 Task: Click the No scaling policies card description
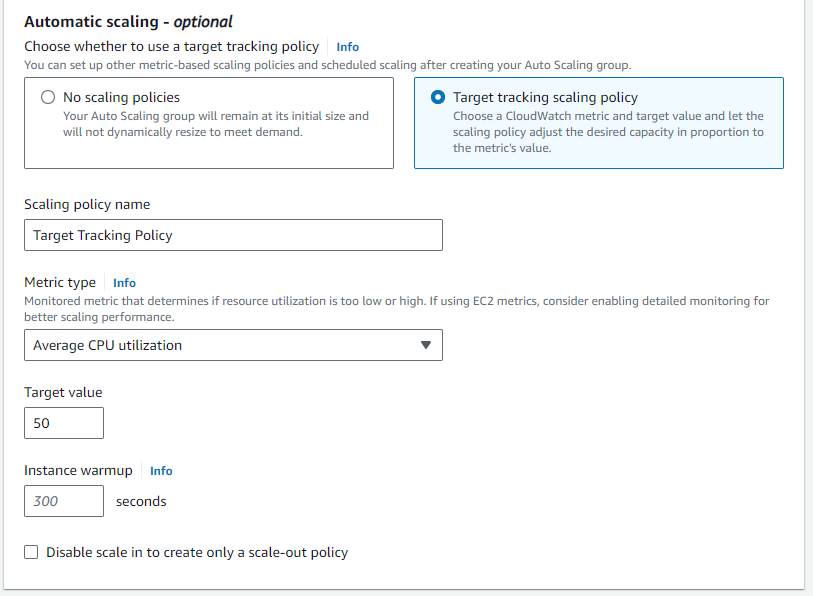click(215, 124)
